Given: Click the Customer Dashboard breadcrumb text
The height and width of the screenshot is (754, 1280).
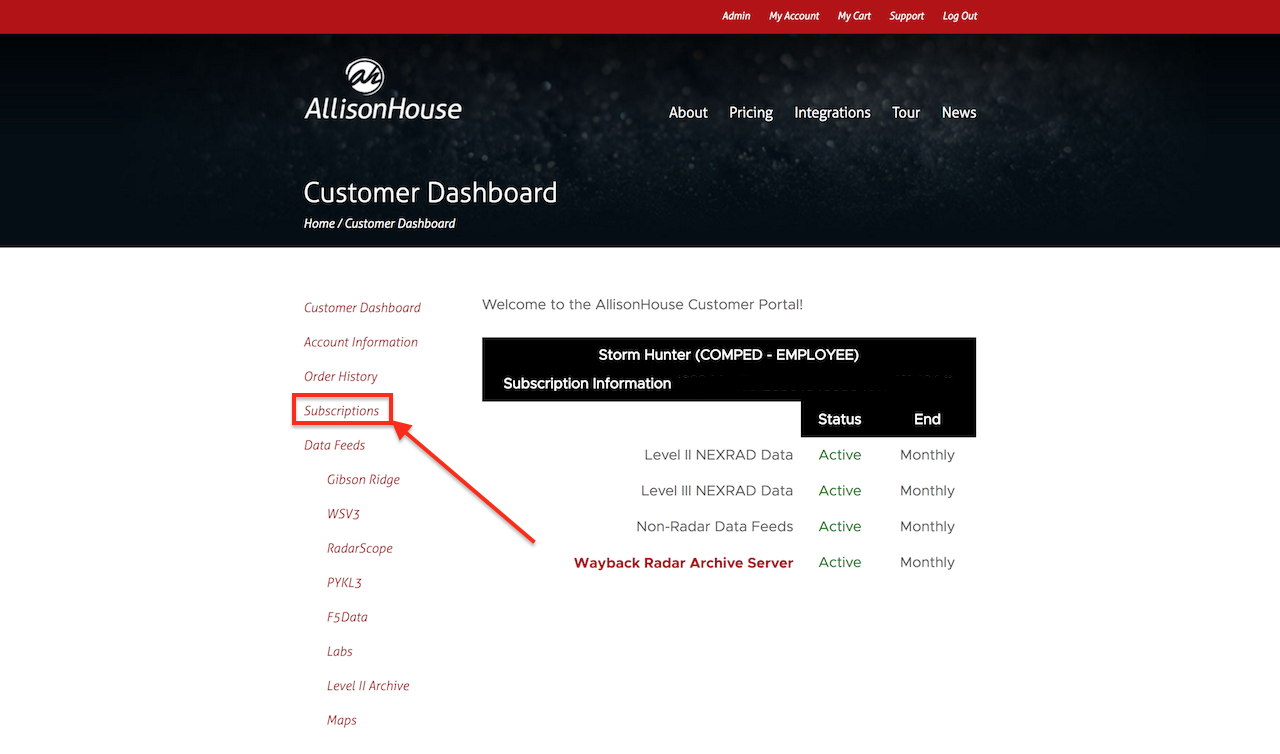Looking at the screenshot, I should pyautogui.click(x=400, y=224).
